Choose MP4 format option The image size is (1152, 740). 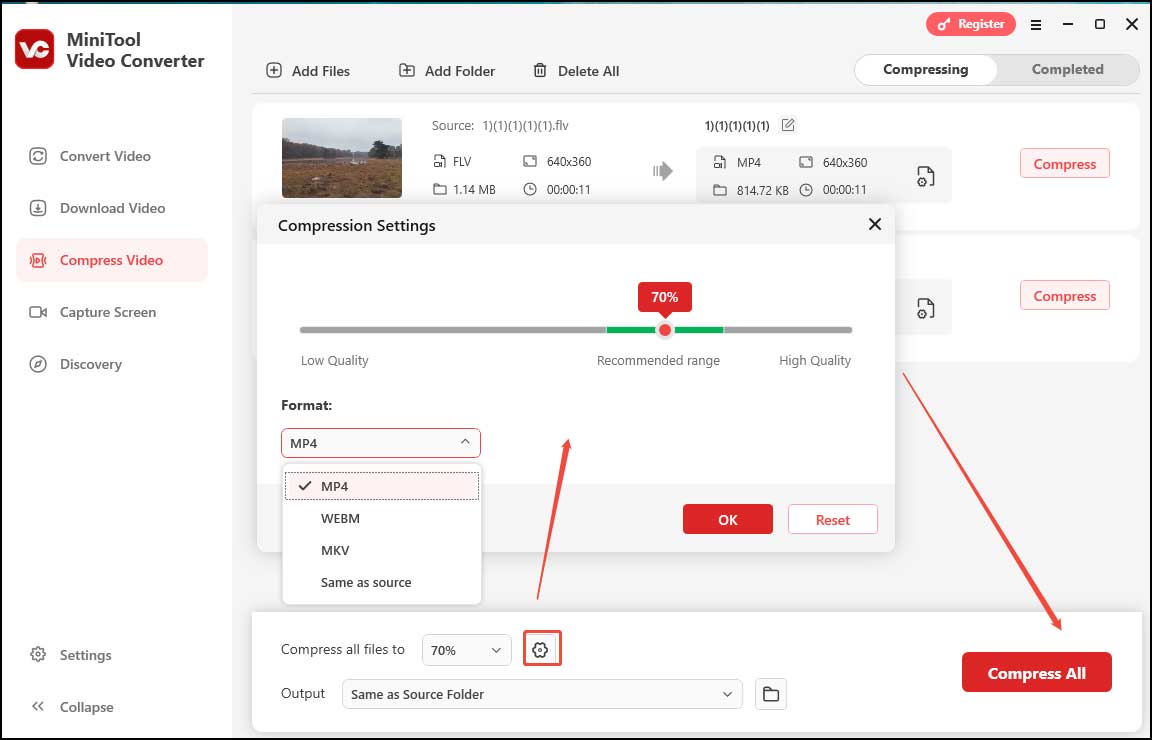(x=381, y=486)
